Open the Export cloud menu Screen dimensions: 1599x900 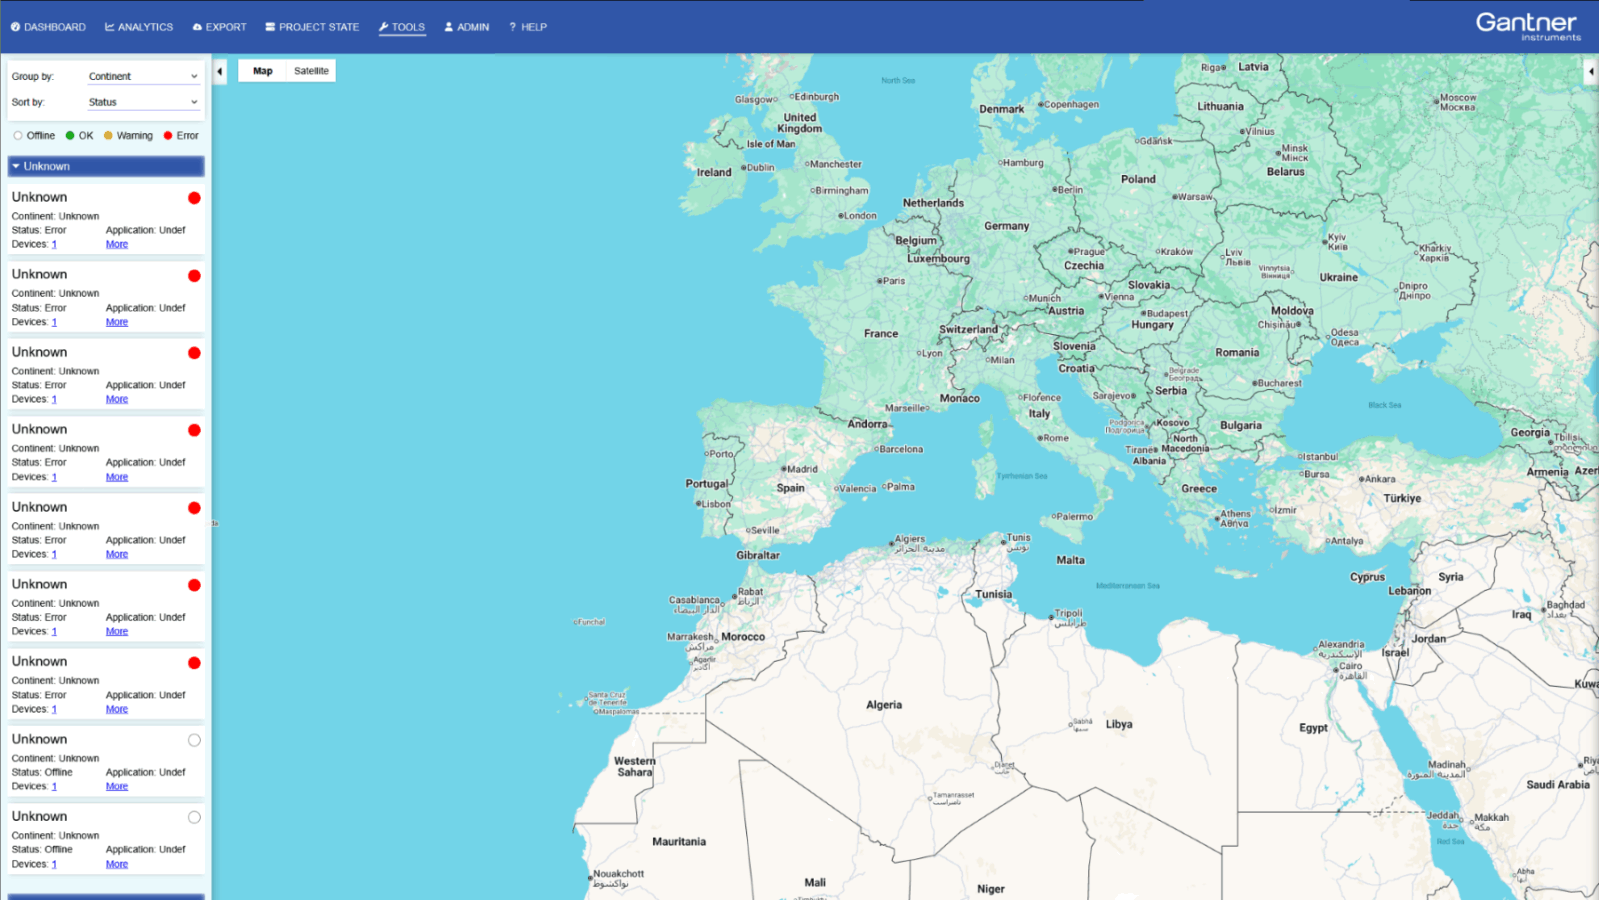219,27
